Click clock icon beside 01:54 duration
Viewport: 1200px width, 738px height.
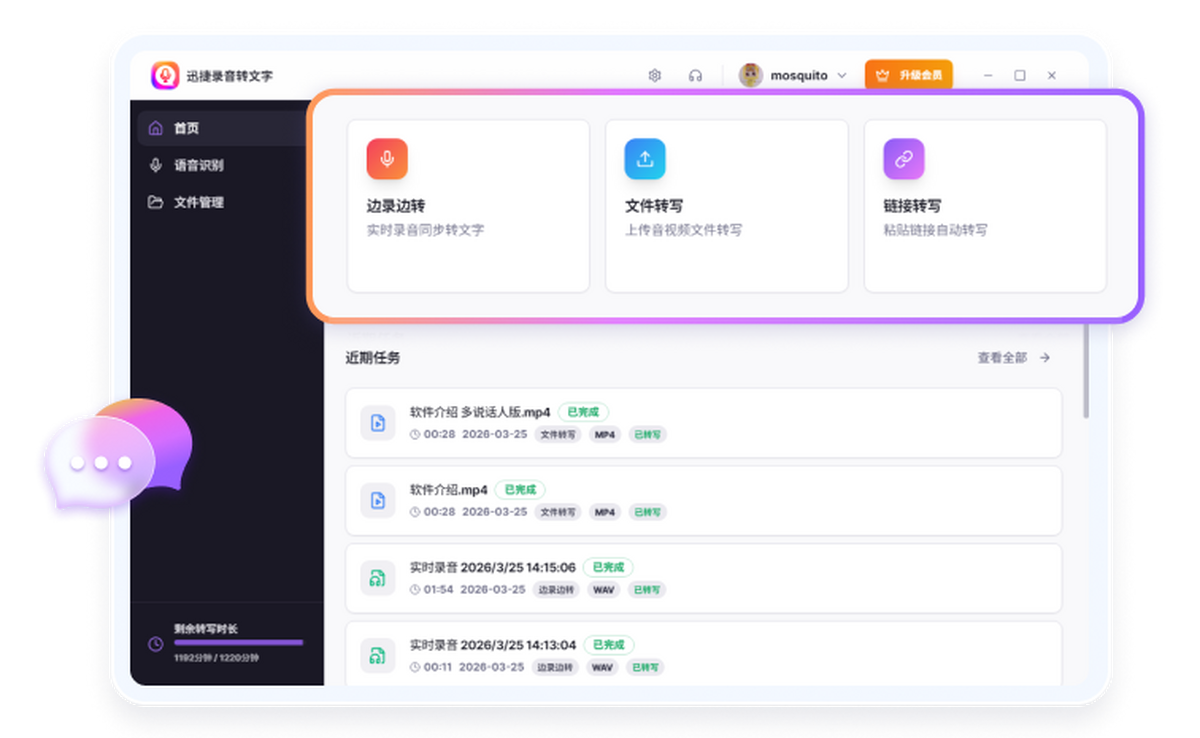(x=415, y=590)
